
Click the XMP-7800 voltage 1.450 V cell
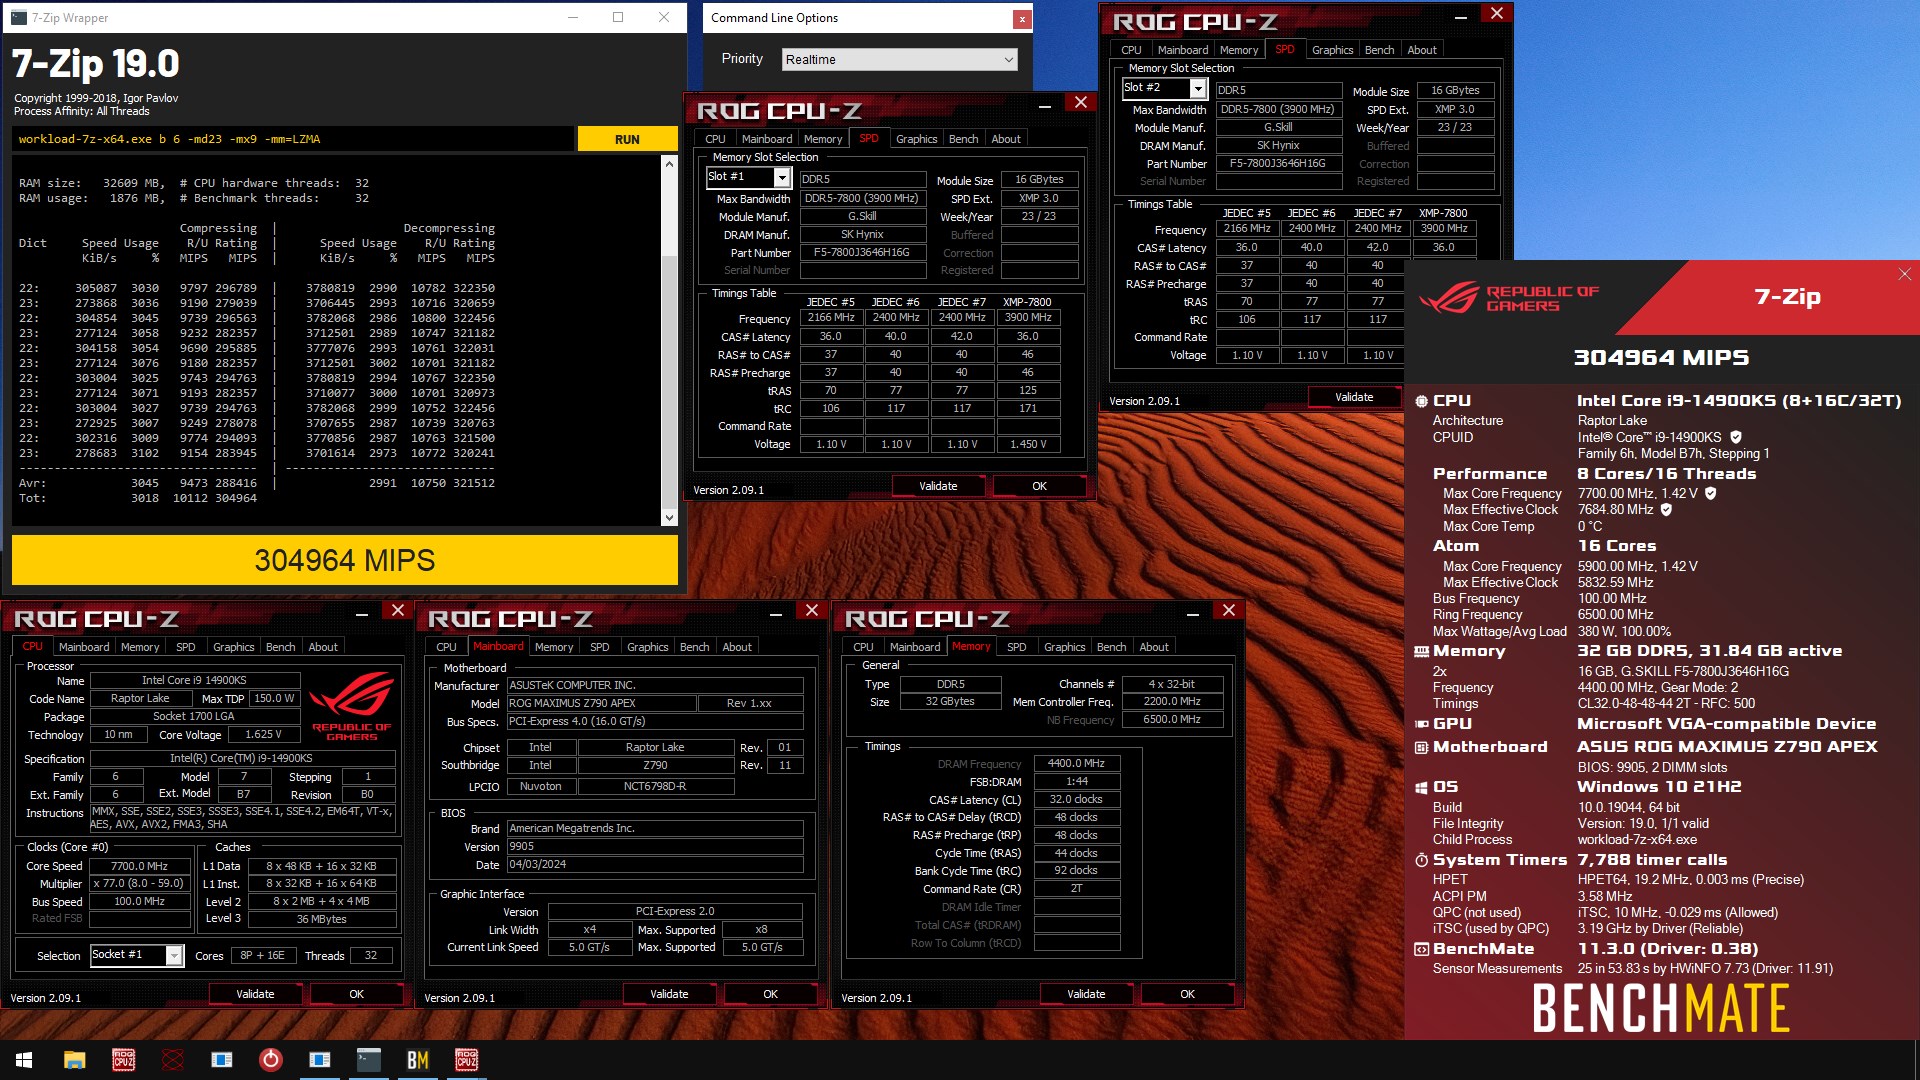[1028, 444]
